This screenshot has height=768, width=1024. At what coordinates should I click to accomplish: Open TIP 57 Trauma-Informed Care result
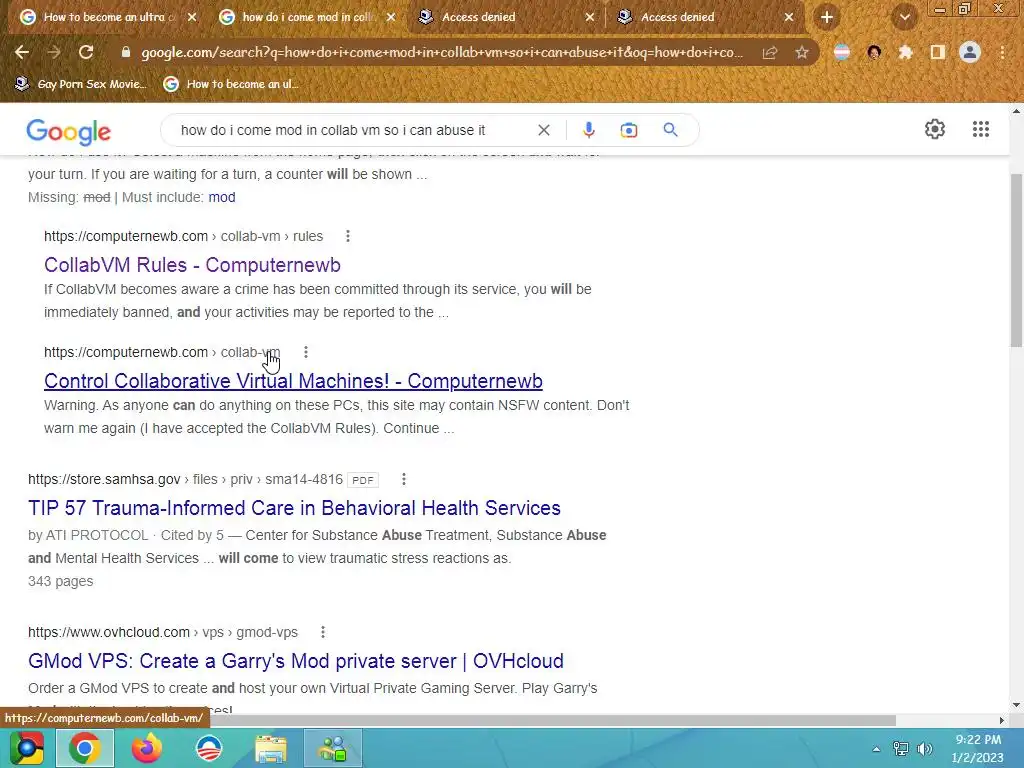coord(295,508)
